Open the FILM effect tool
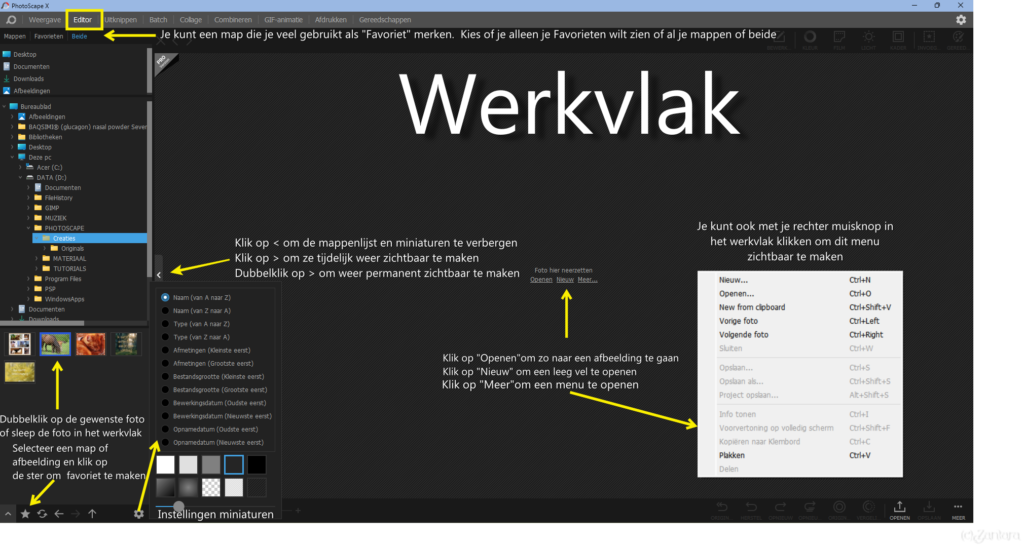1024x545 pixels. 839,40
